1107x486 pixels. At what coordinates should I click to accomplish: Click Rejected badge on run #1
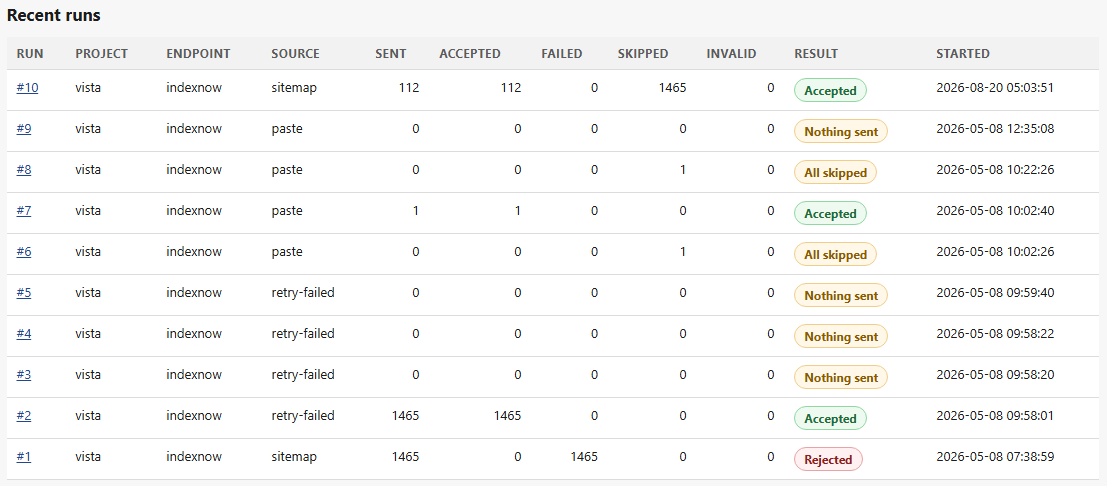828,459
